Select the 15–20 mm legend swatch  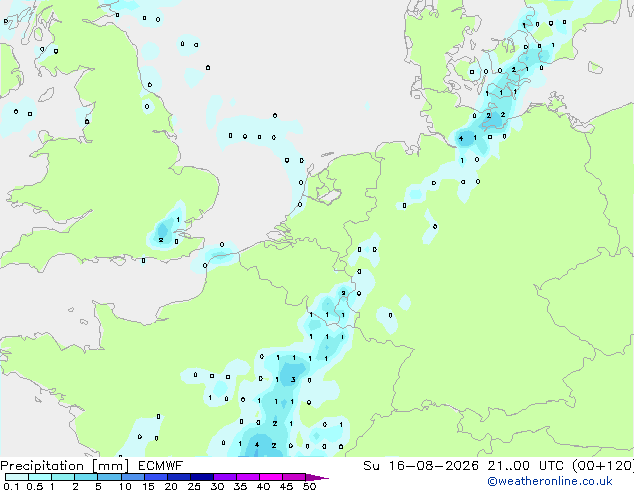156,477
